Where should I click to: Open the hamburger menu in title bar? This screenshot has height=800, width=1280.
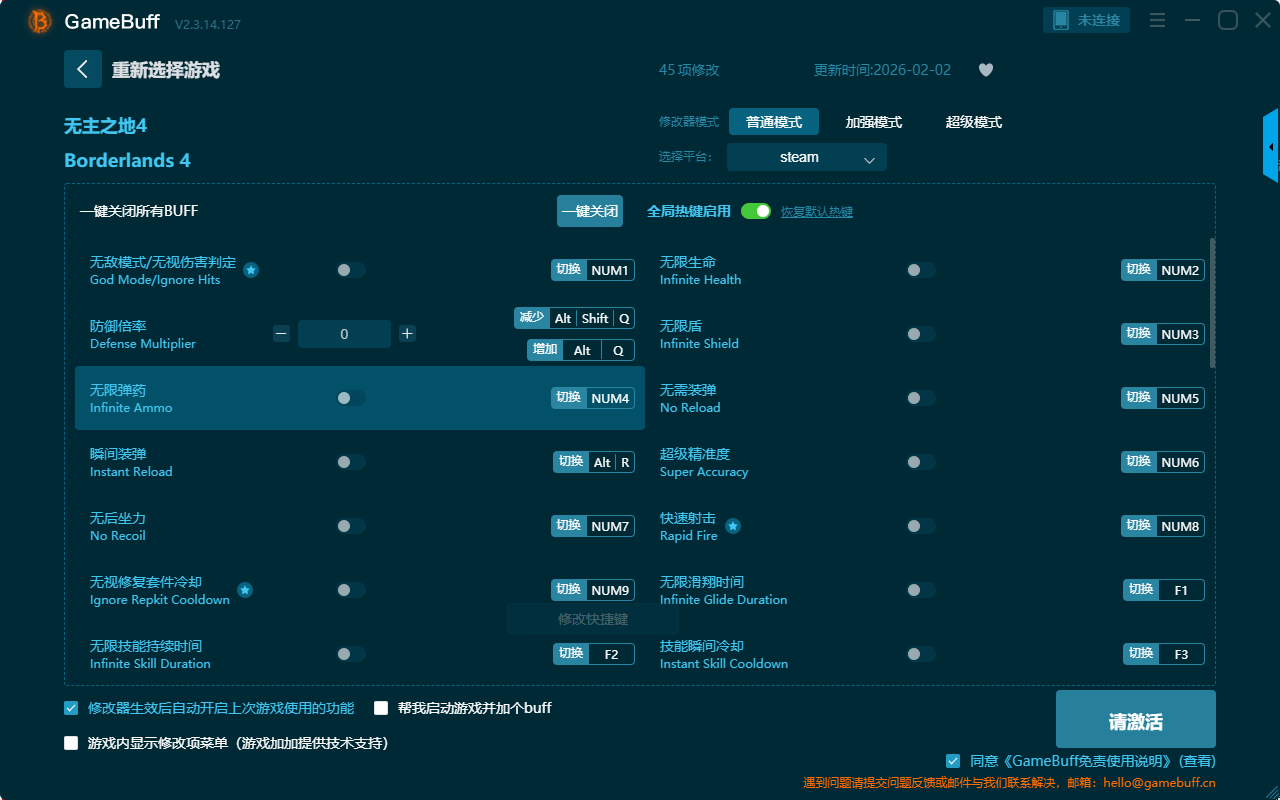tap(1157, 20)
